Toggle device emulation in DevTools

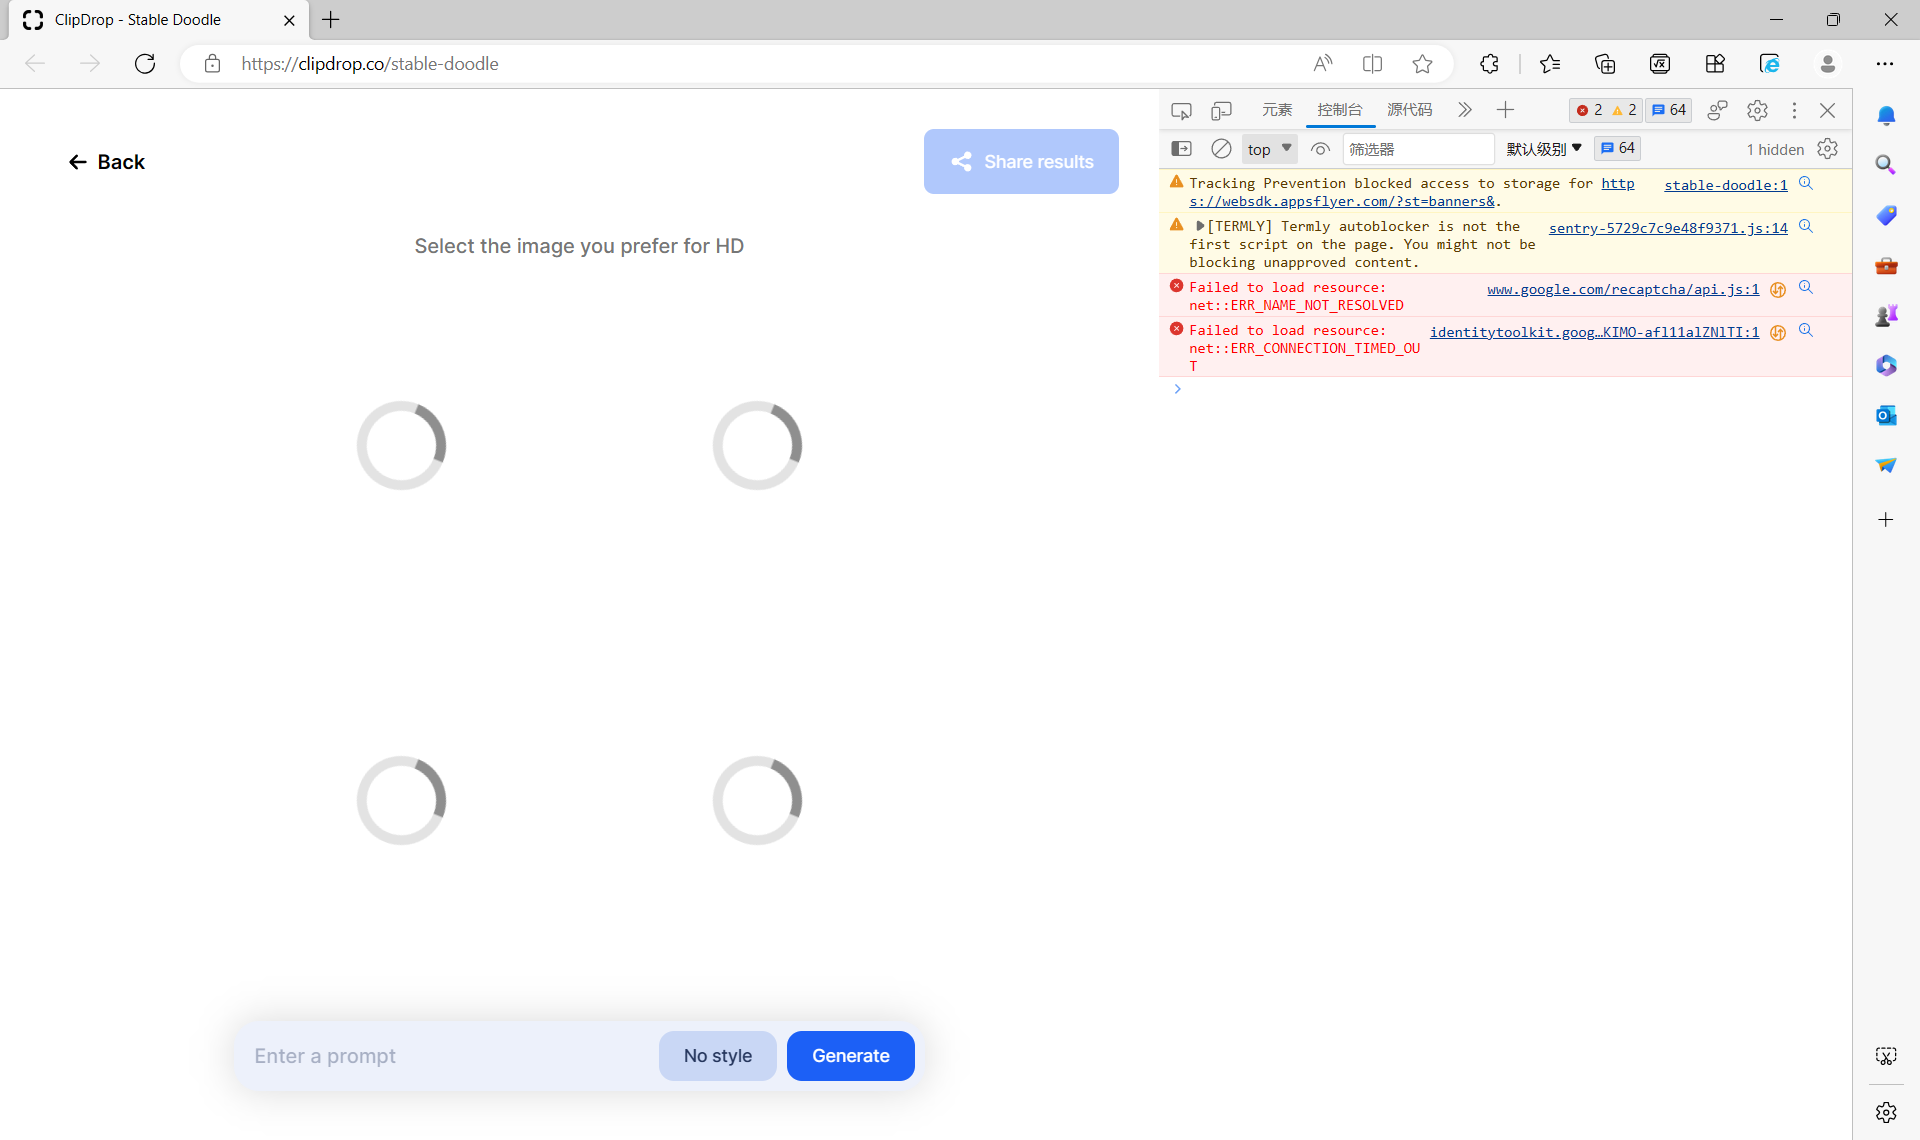point(1221,110)
